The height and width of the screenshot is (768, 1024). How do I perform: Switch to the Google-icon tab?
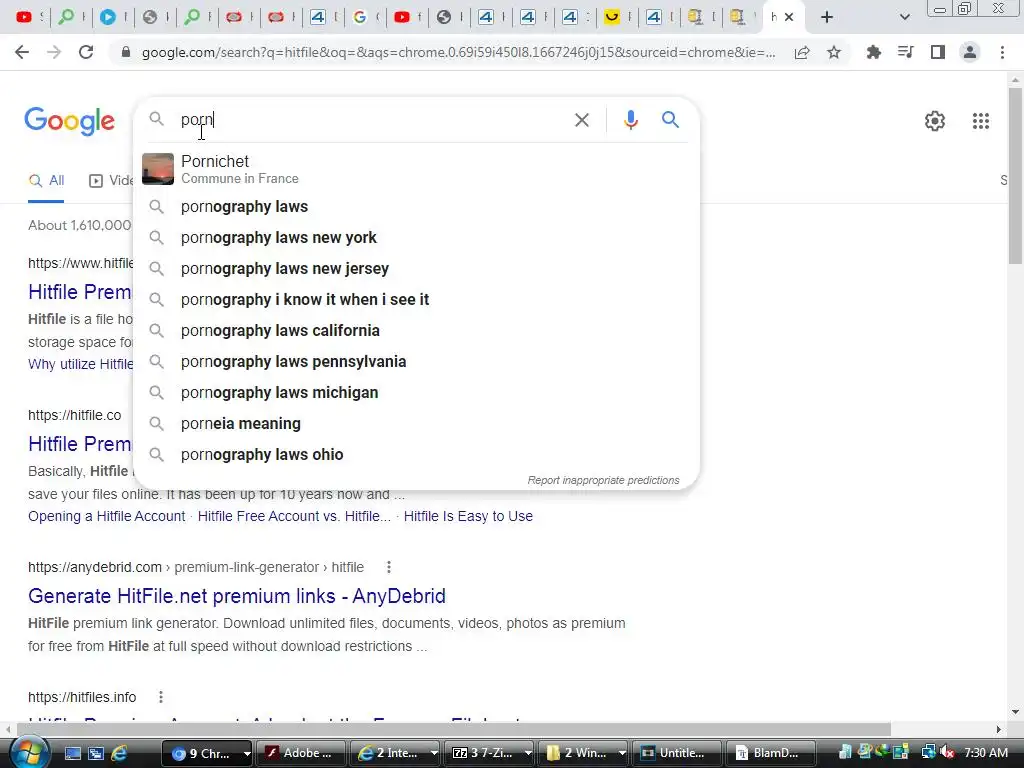click(360, 17)
